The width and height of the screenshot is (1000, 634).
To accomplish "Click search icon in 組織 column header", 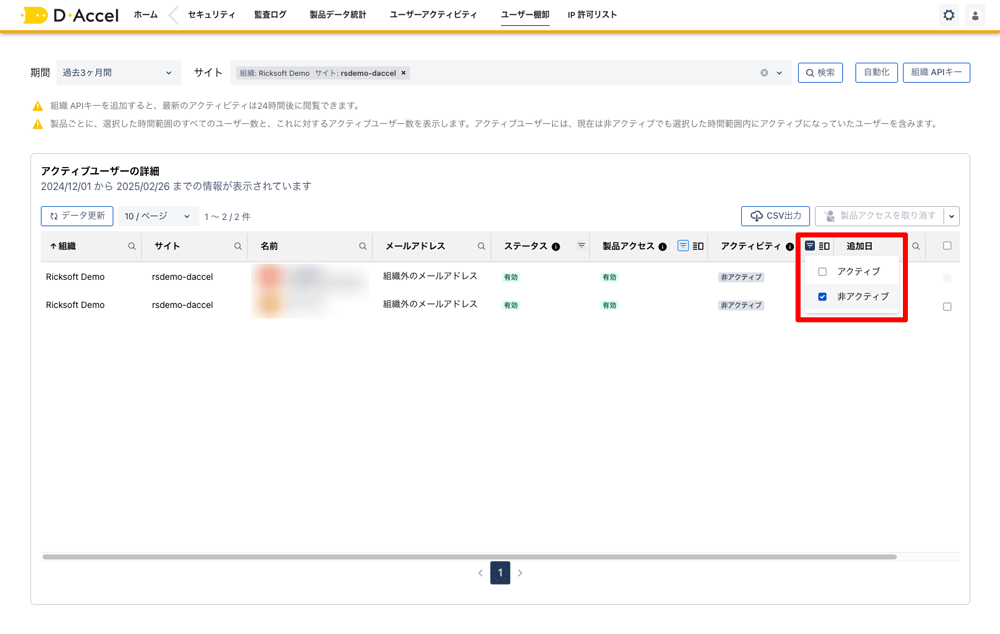I will click(x=131, y=246).
